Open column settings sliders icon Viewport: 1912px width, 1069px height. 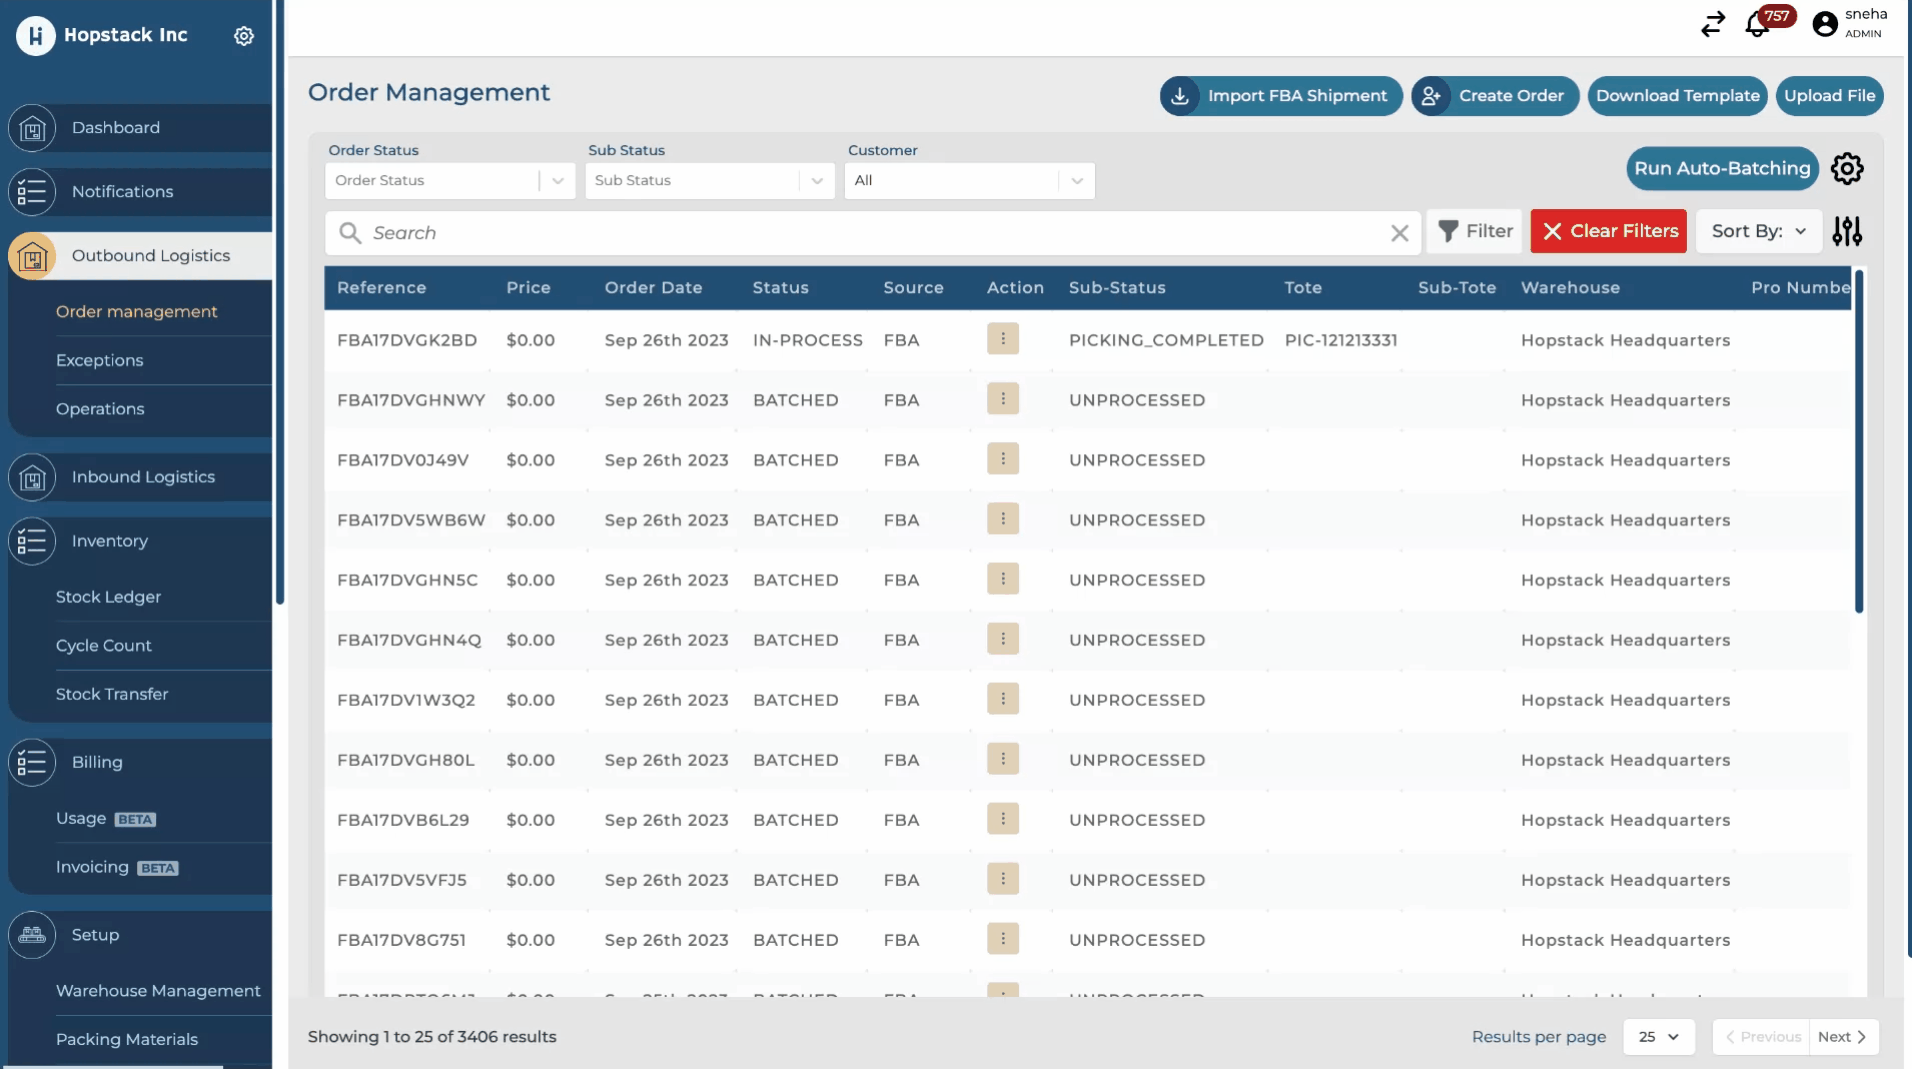(1847, 232)
